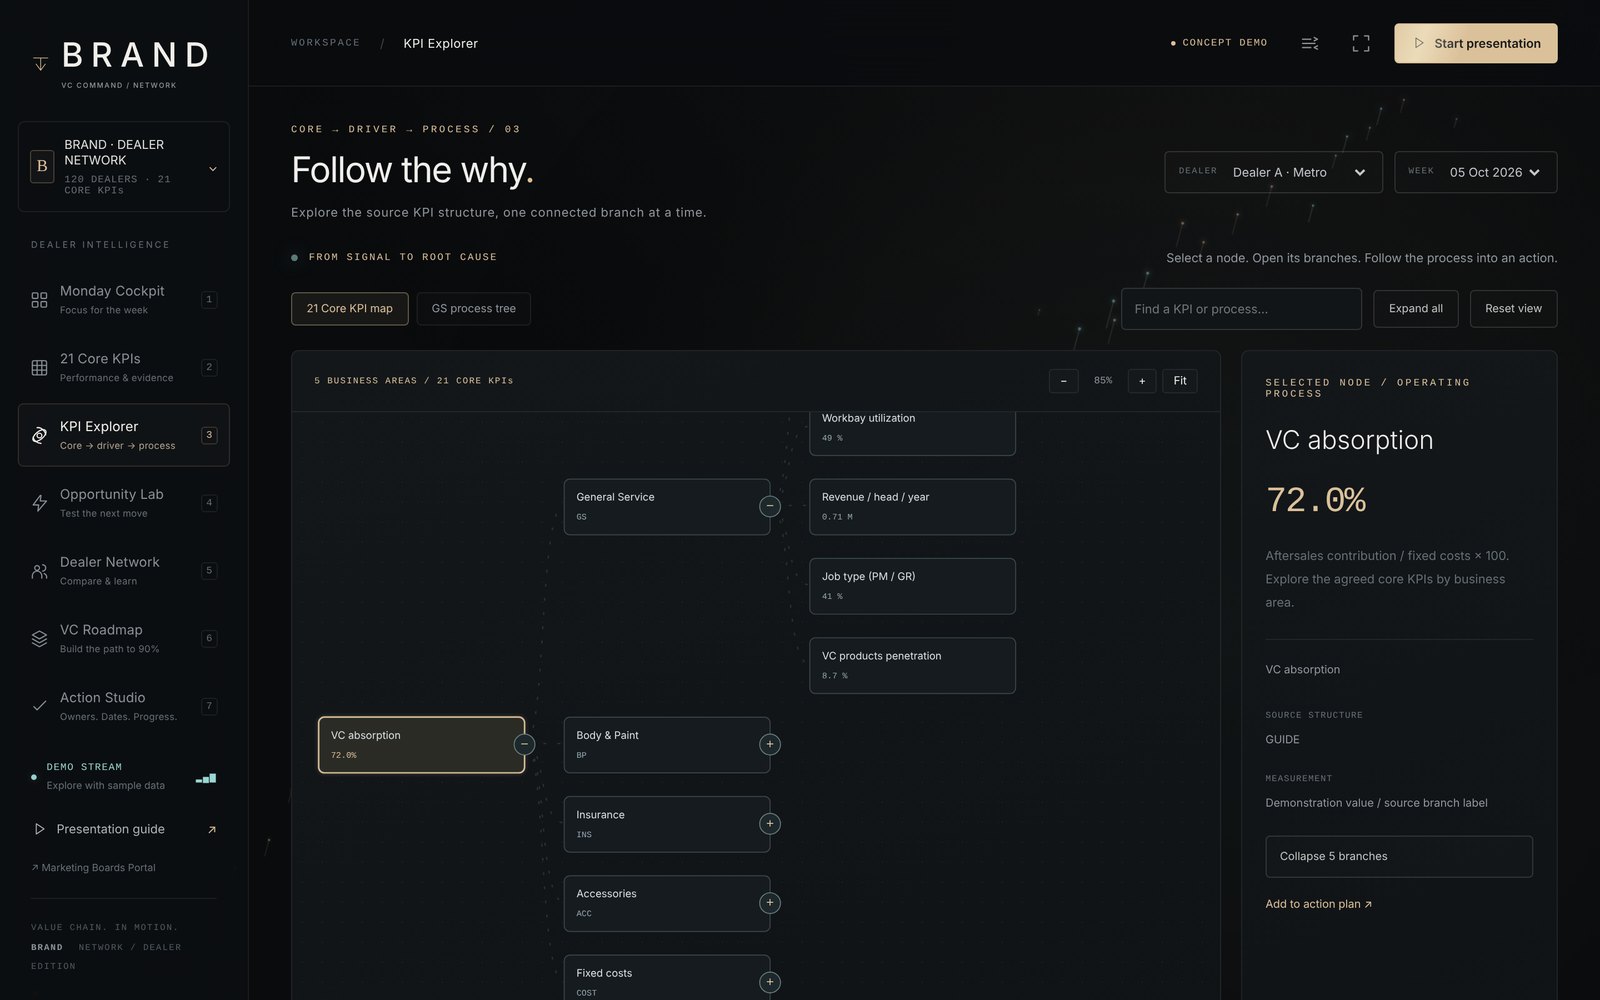
Task: Click the Collapse 5 branches button
Action: click(1399, 856)
